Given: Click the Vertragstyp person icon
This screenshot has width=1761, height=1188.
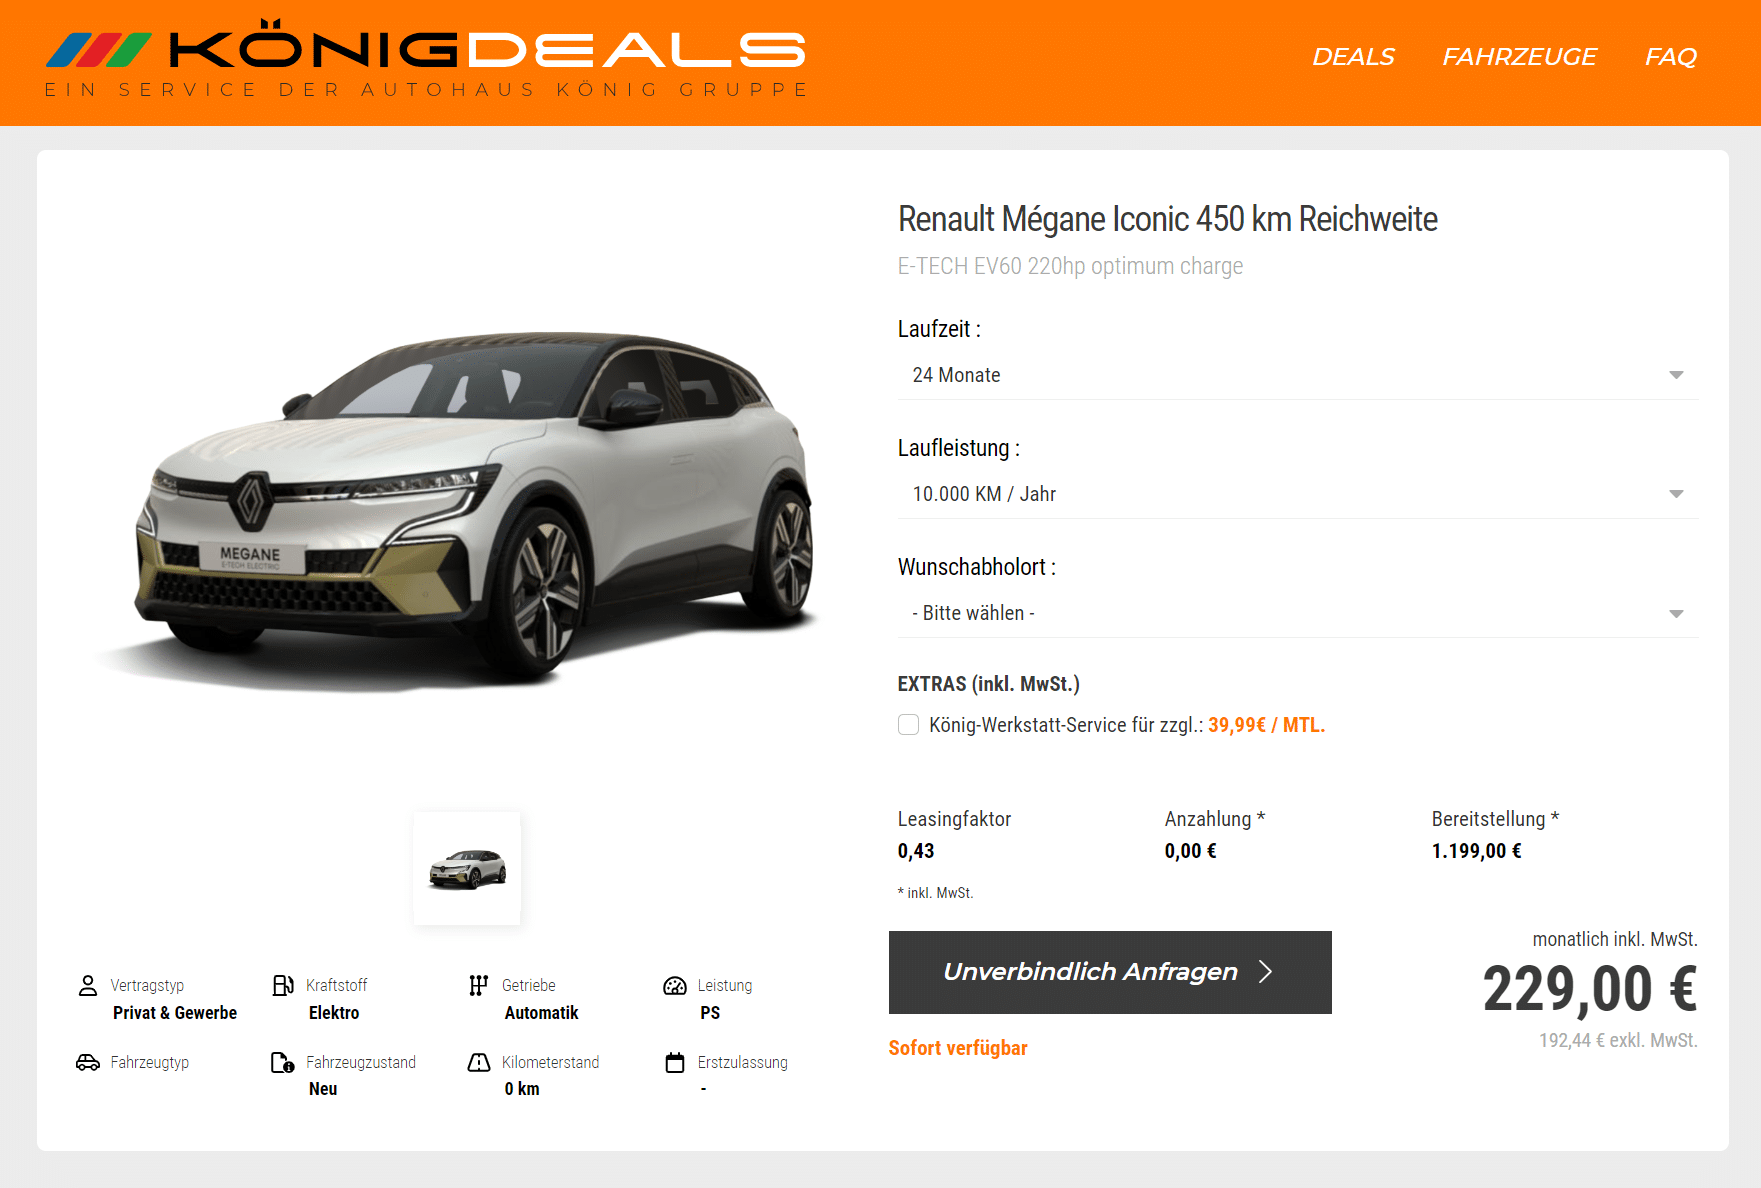Looking at the screenshot, I should (88, 986).
